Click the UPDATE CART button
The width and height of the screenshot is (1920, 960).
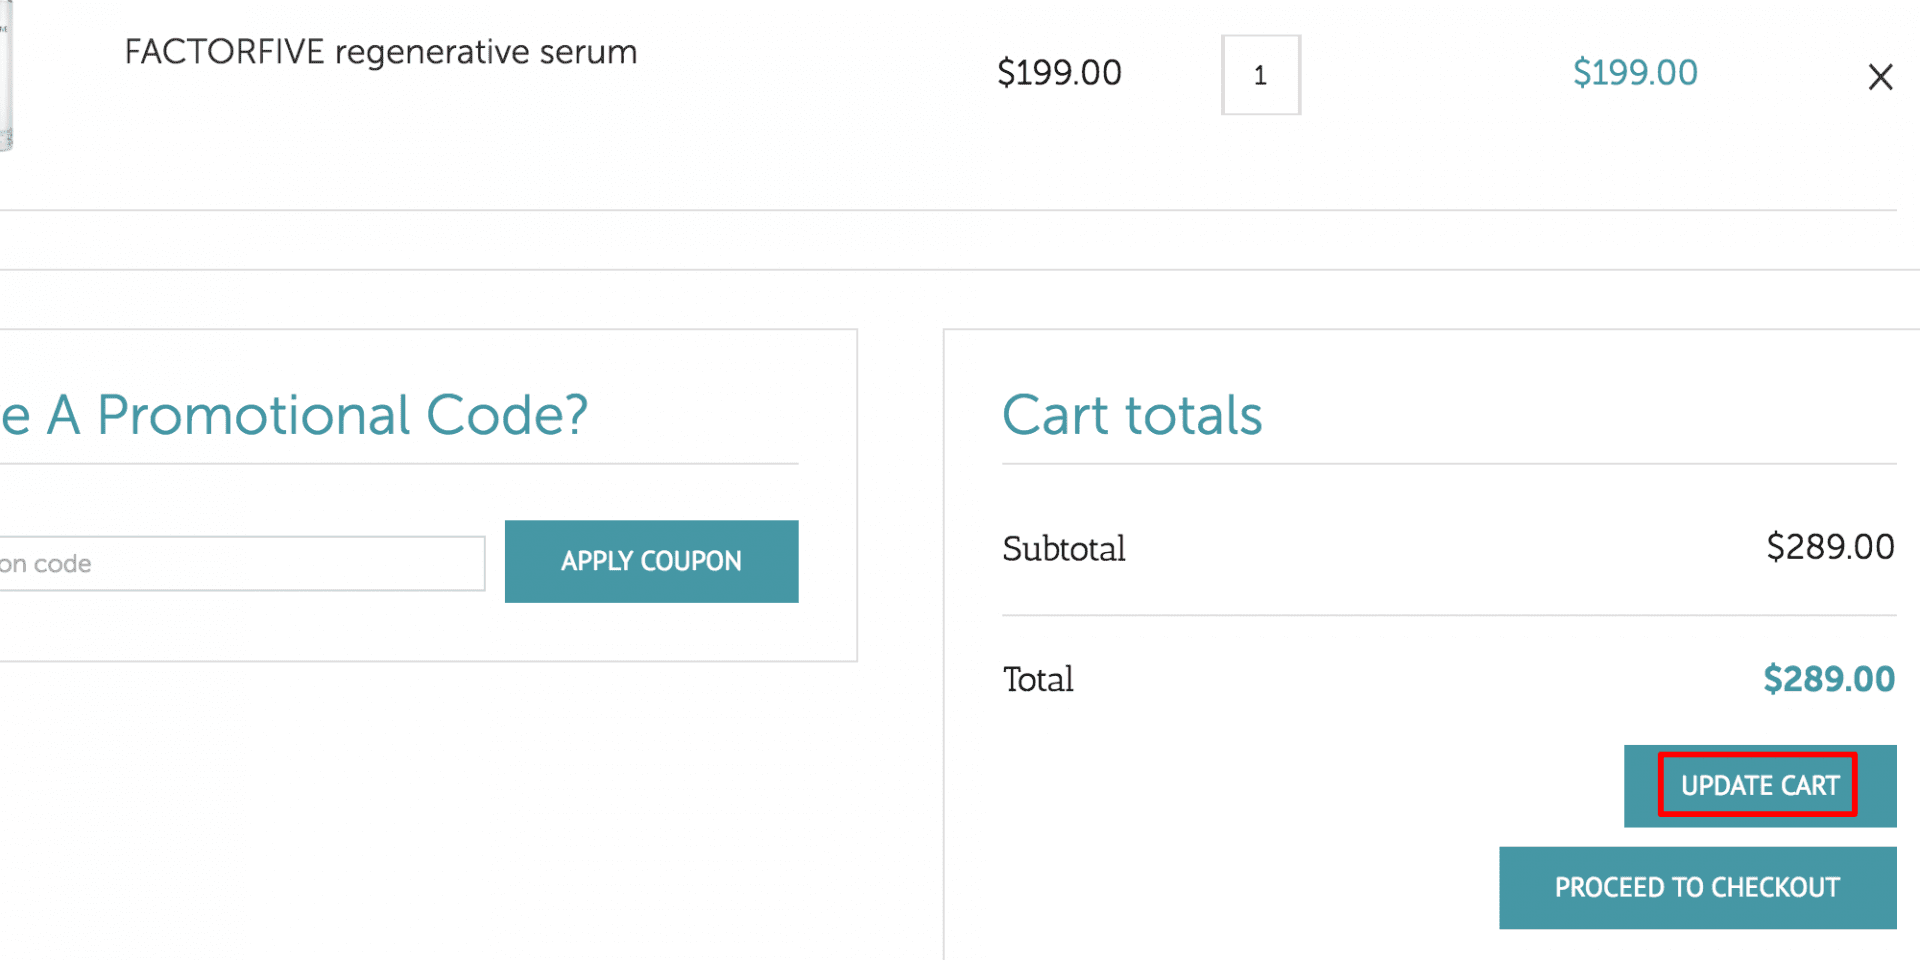tap(1760, 786)
